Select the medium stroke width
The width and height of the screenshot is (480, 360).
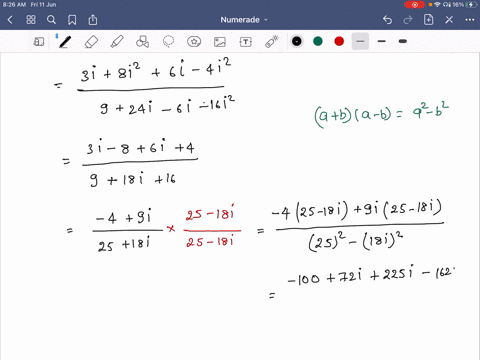click(x=382, y=41)
